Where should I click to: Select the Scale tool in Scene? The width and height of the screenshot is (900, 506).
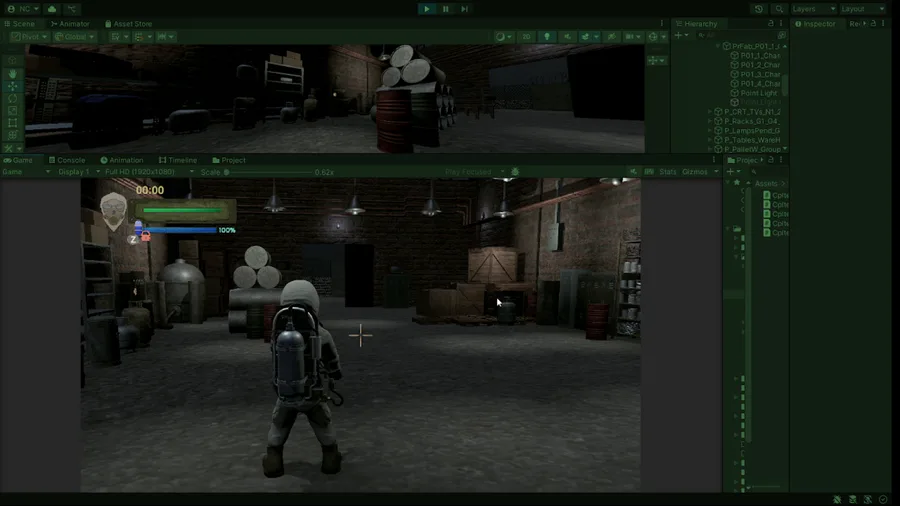[13, 111]
